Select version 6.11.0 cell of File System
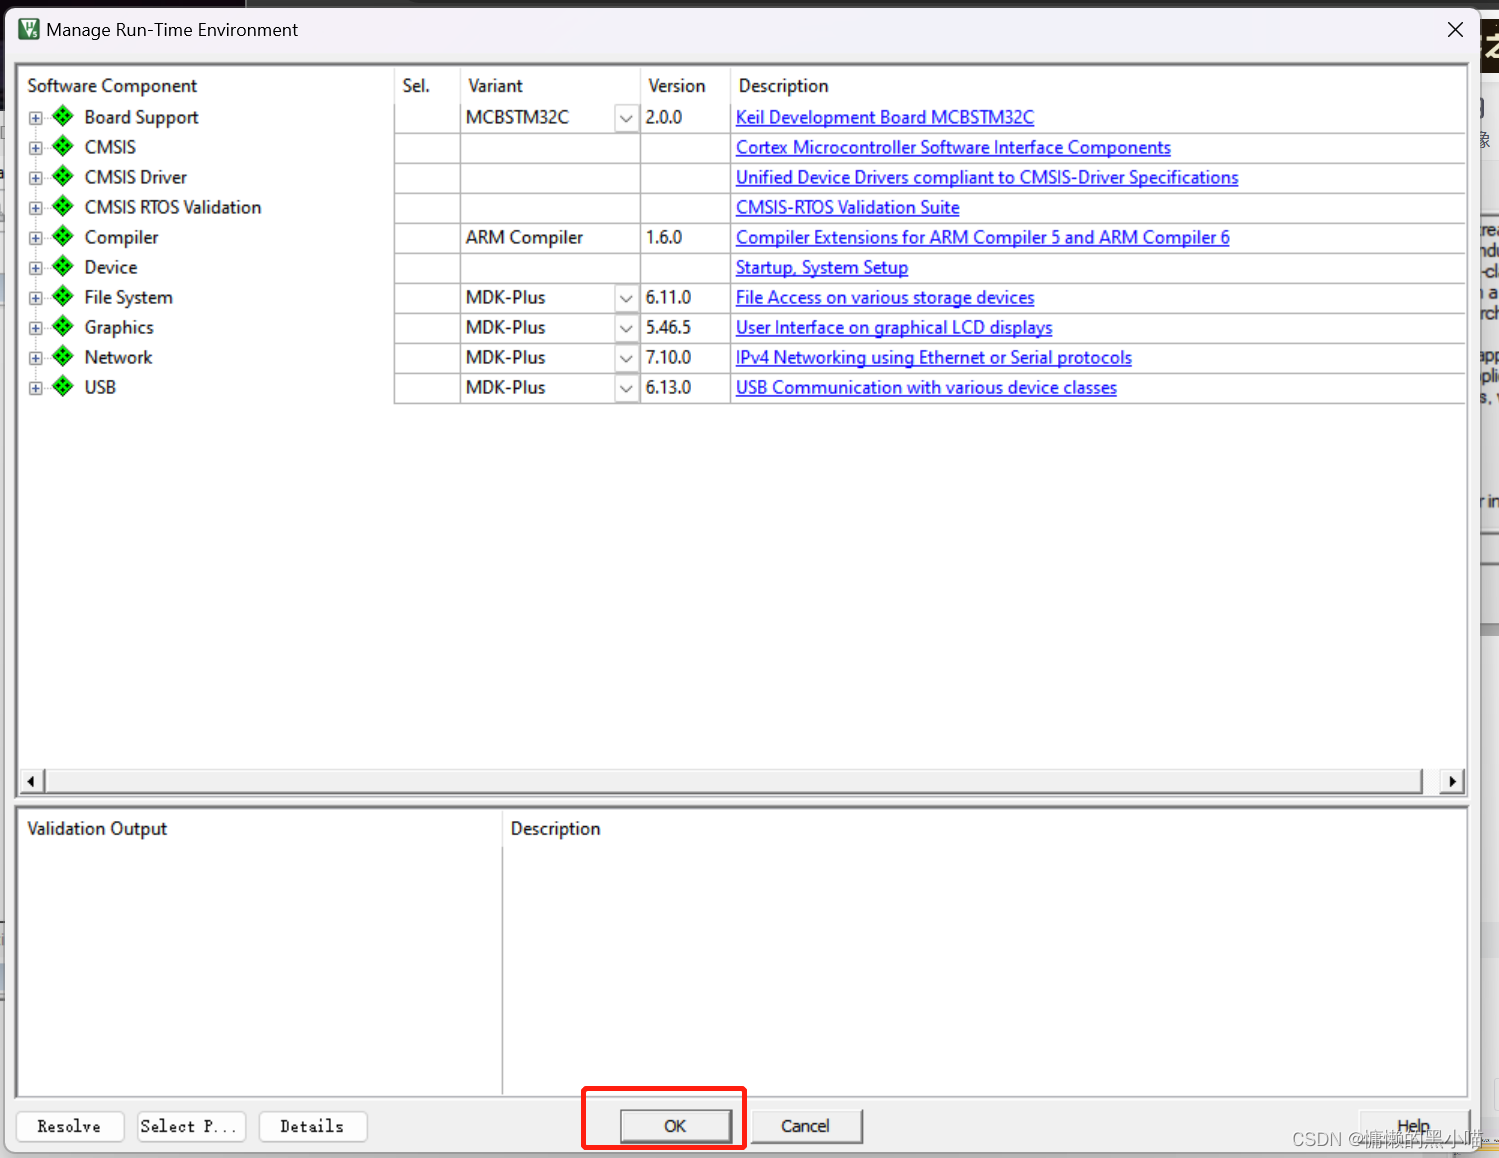This screenshot has width=1499, height=1158. click(x=685, y=298)
